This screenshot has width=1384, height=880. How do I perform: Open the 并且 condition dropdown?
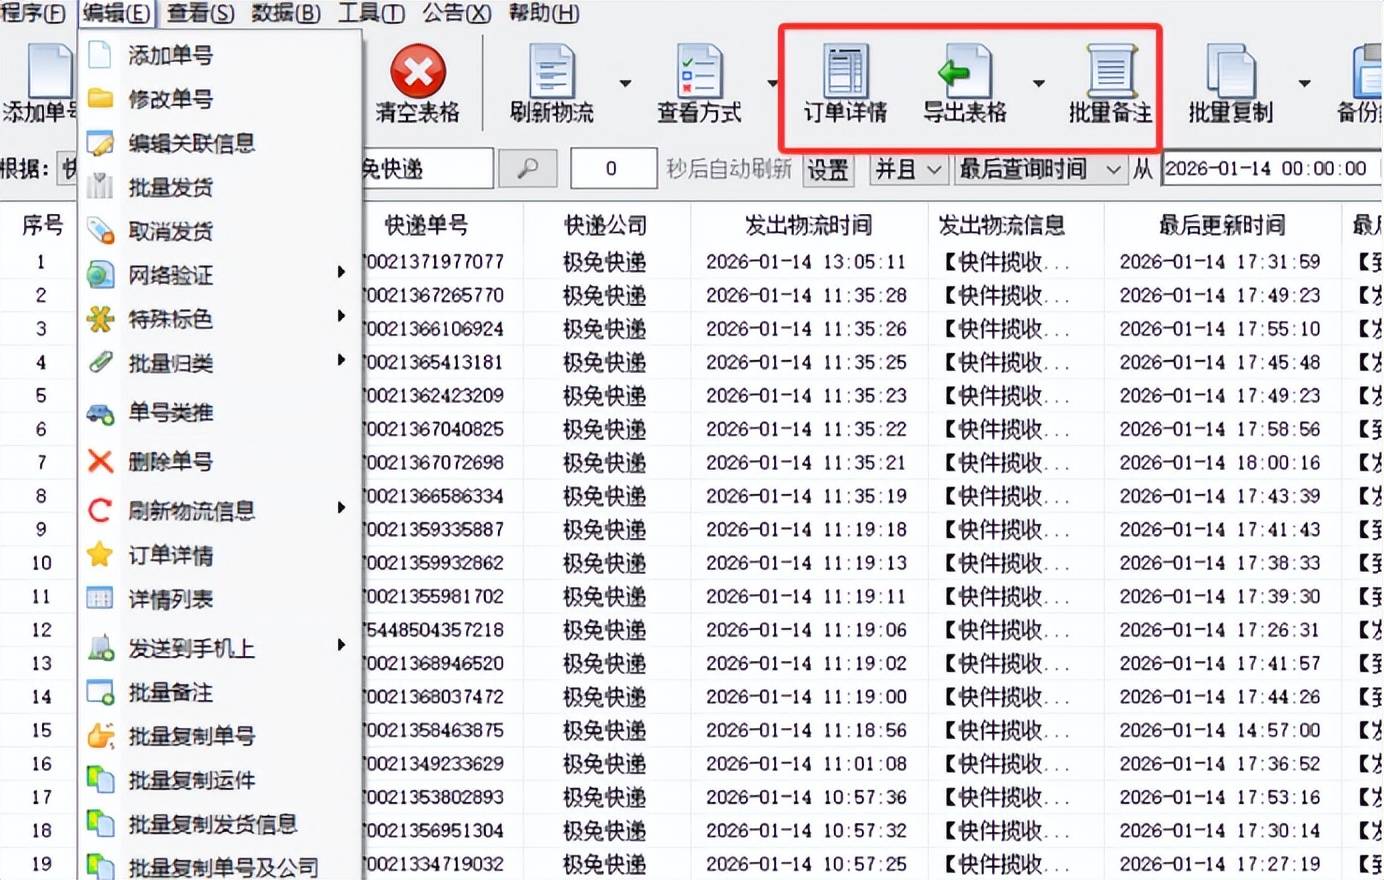coord(908,169)
